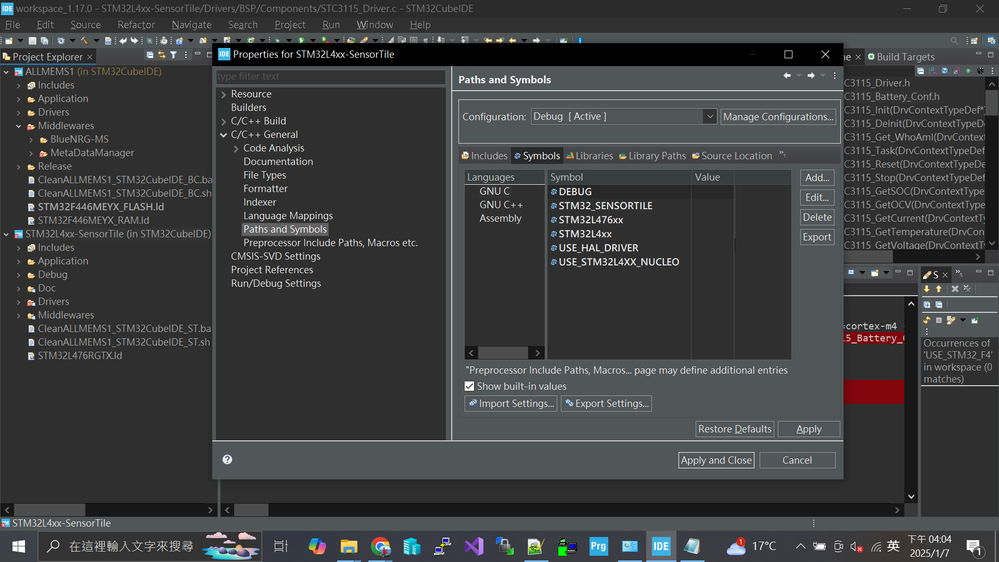This screenshot has height=562, width=999.
Task: Collapse the STM32L4xx-SensorTile project node
Action: click(6, 234)
